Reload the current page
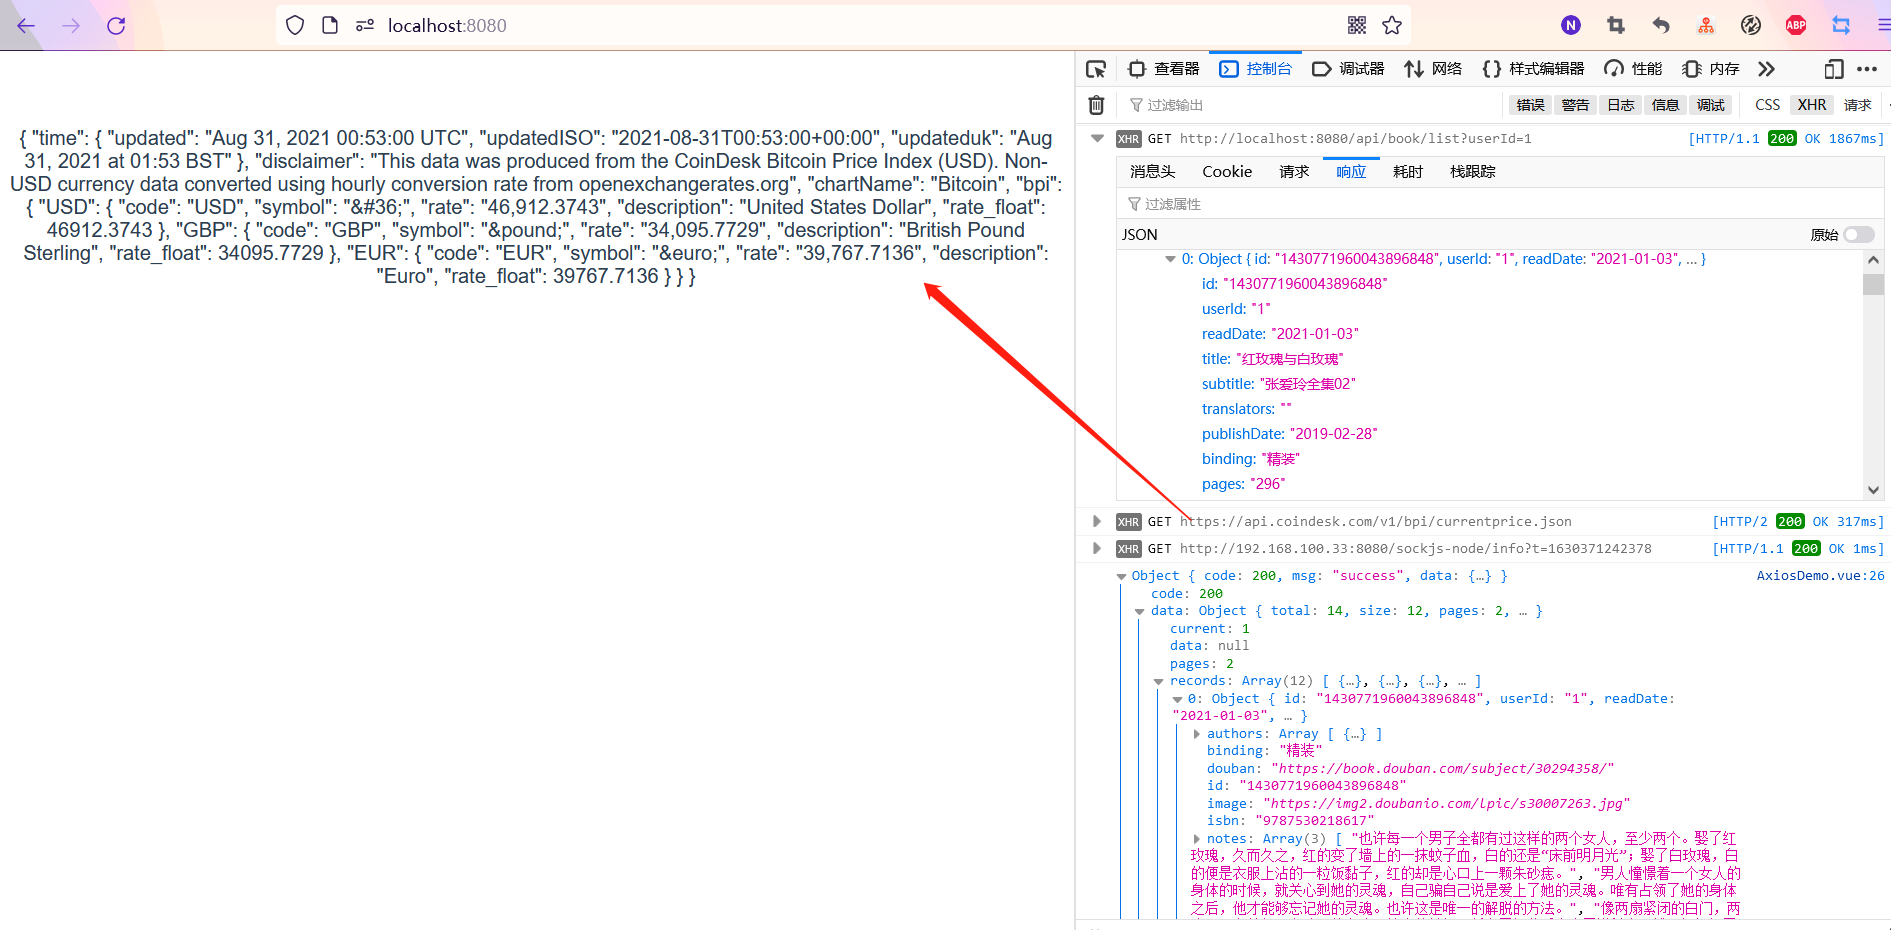The image size is (1891, 930). (116, 26)
